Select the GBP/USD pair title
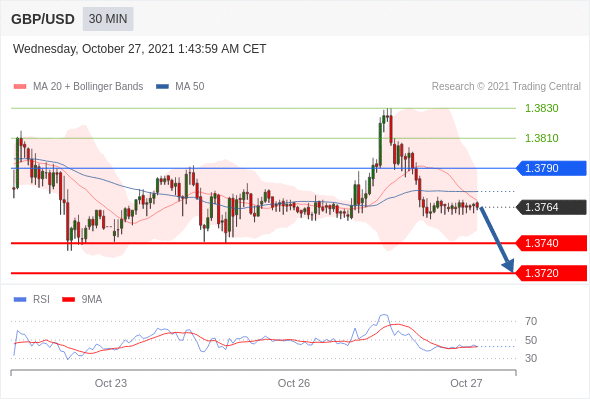The height and width of the screenshot is (400, 590). [x=43, y=19]
